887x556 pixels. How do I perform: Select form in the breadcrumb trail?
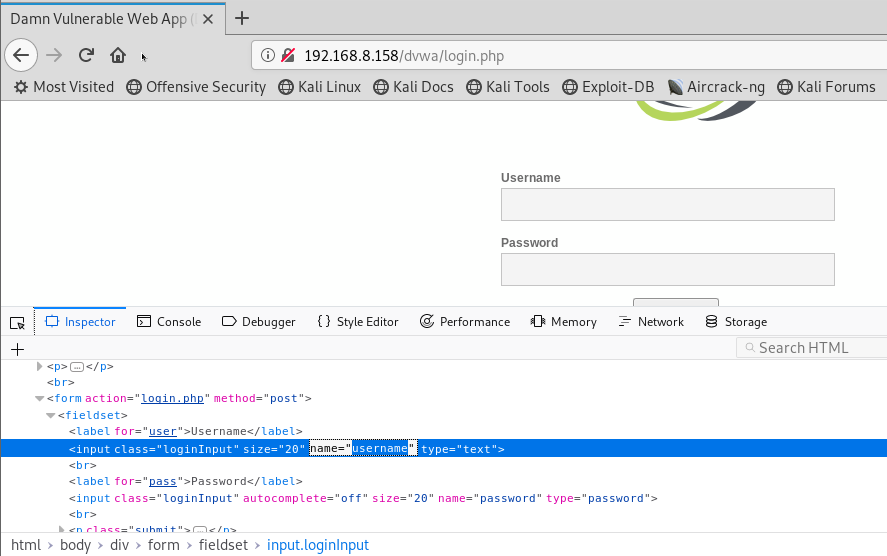tap(163, 545)
